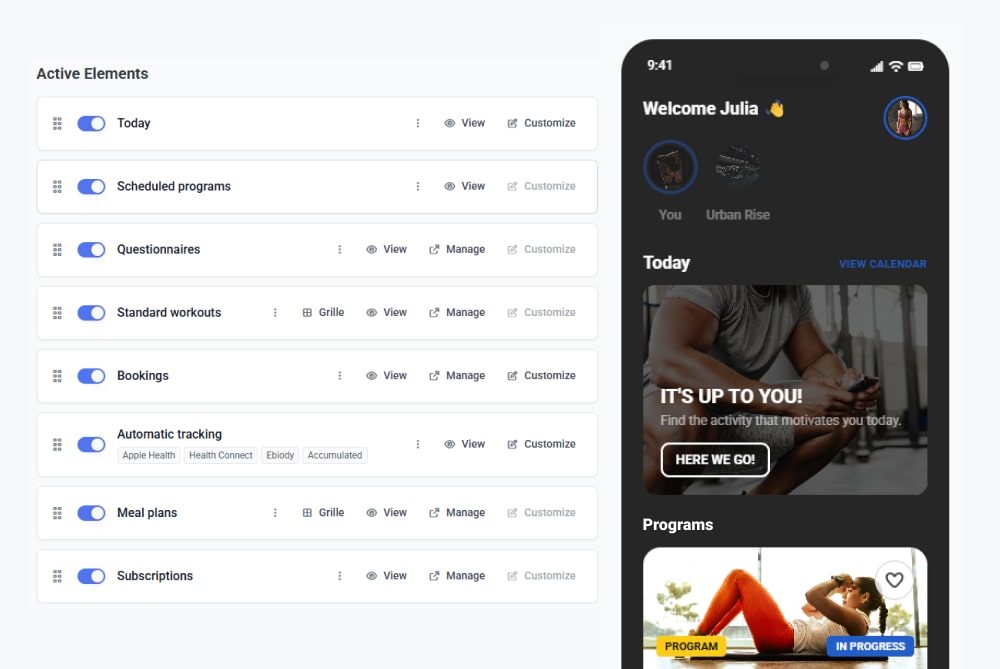Click the Apple Health tag chip

149,455
